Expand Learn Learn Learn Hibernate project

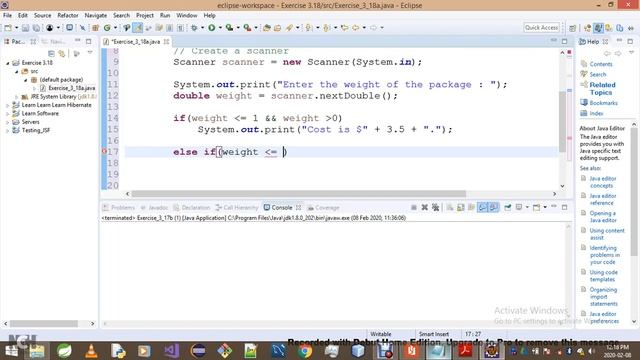point(8,105)
